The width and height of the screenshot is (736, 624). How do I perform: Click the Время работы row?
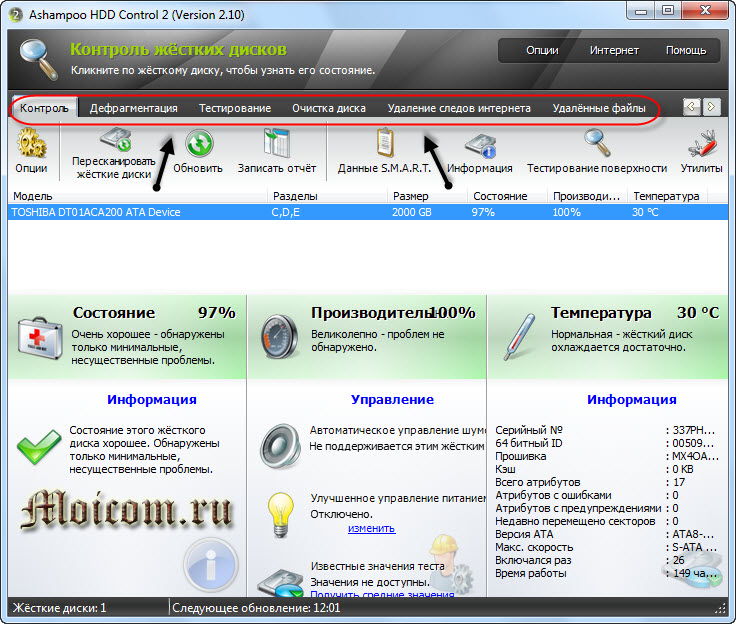[x=606, y=573]
